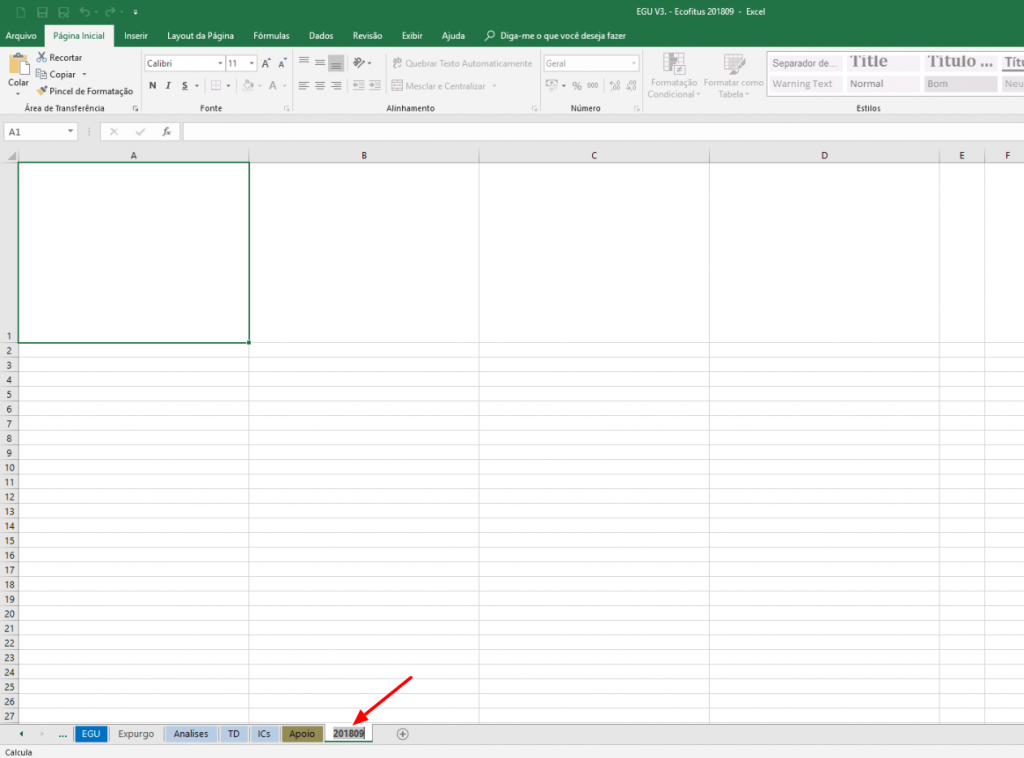Click the fill color bucket
The image size is (1024, 758).
coord(248,86)
